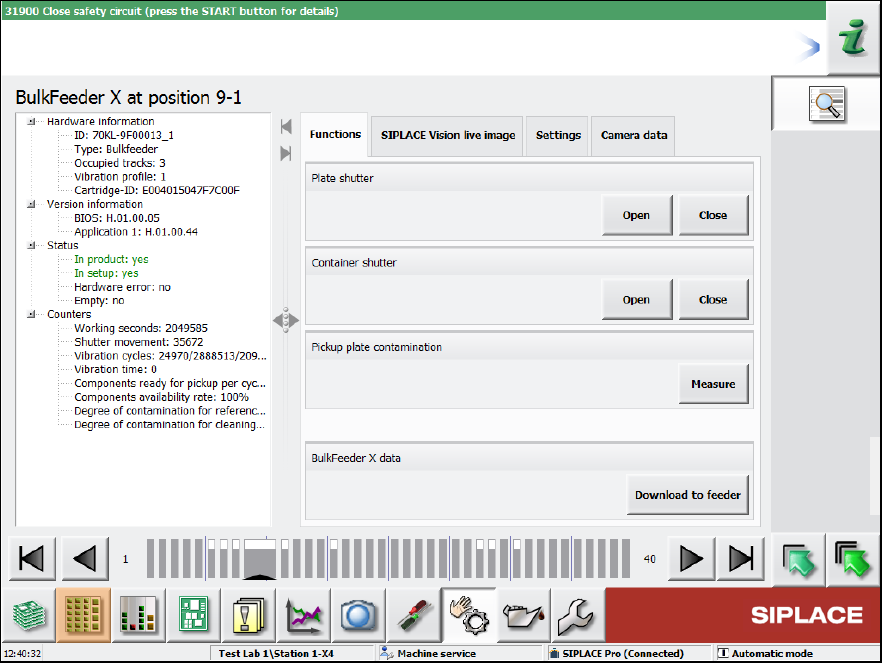Open the green info icon
The image size is (882, 663).
853,37
